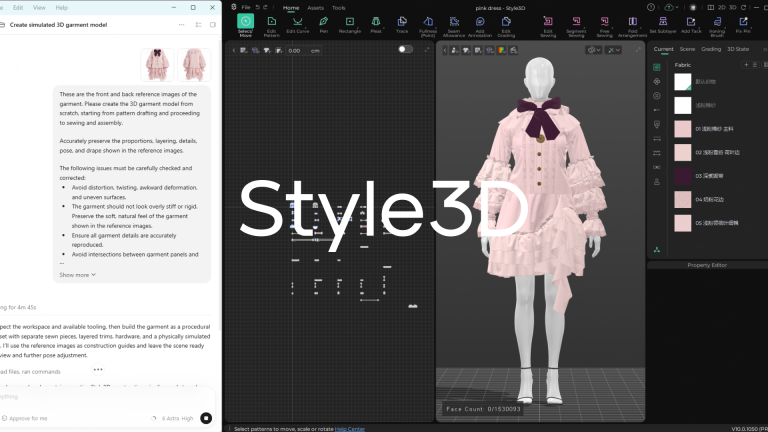Click the Approve for me option
768x432 pixels.
click(24, 418)
